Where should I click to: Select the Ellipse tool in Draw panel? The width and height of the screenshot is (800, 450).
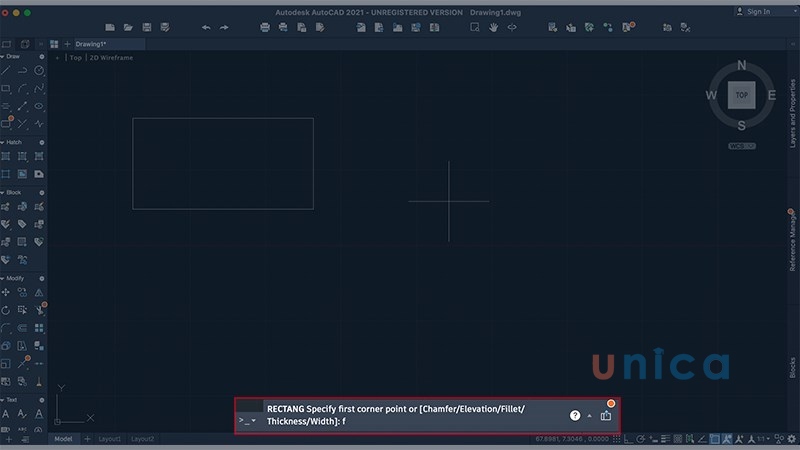point(39,106)
